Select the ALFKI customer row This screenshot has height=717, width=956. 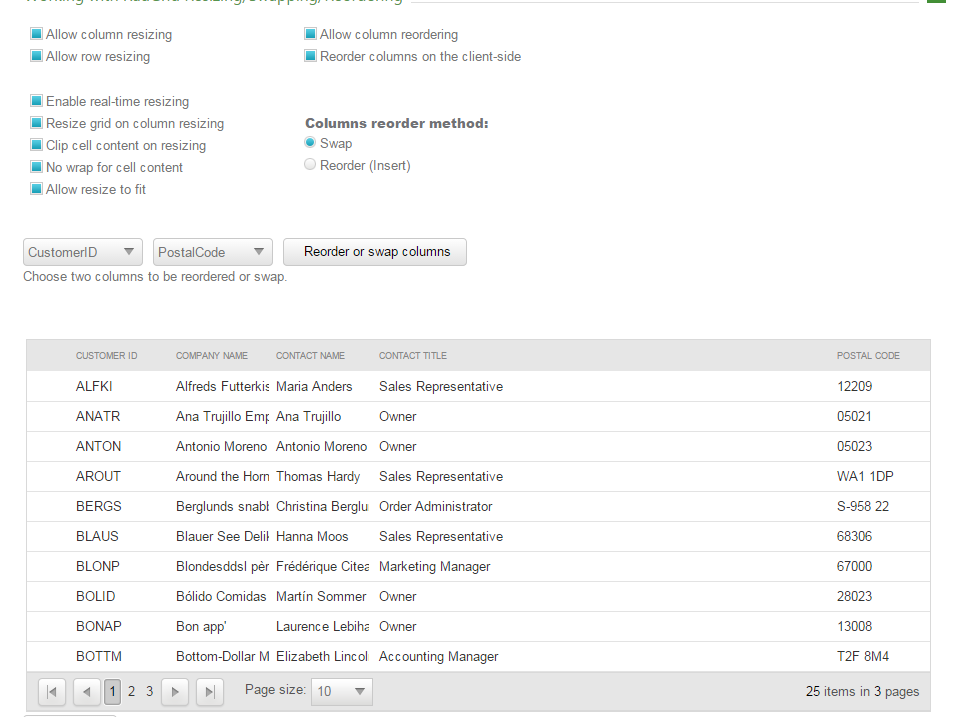(x=95, y=387)
